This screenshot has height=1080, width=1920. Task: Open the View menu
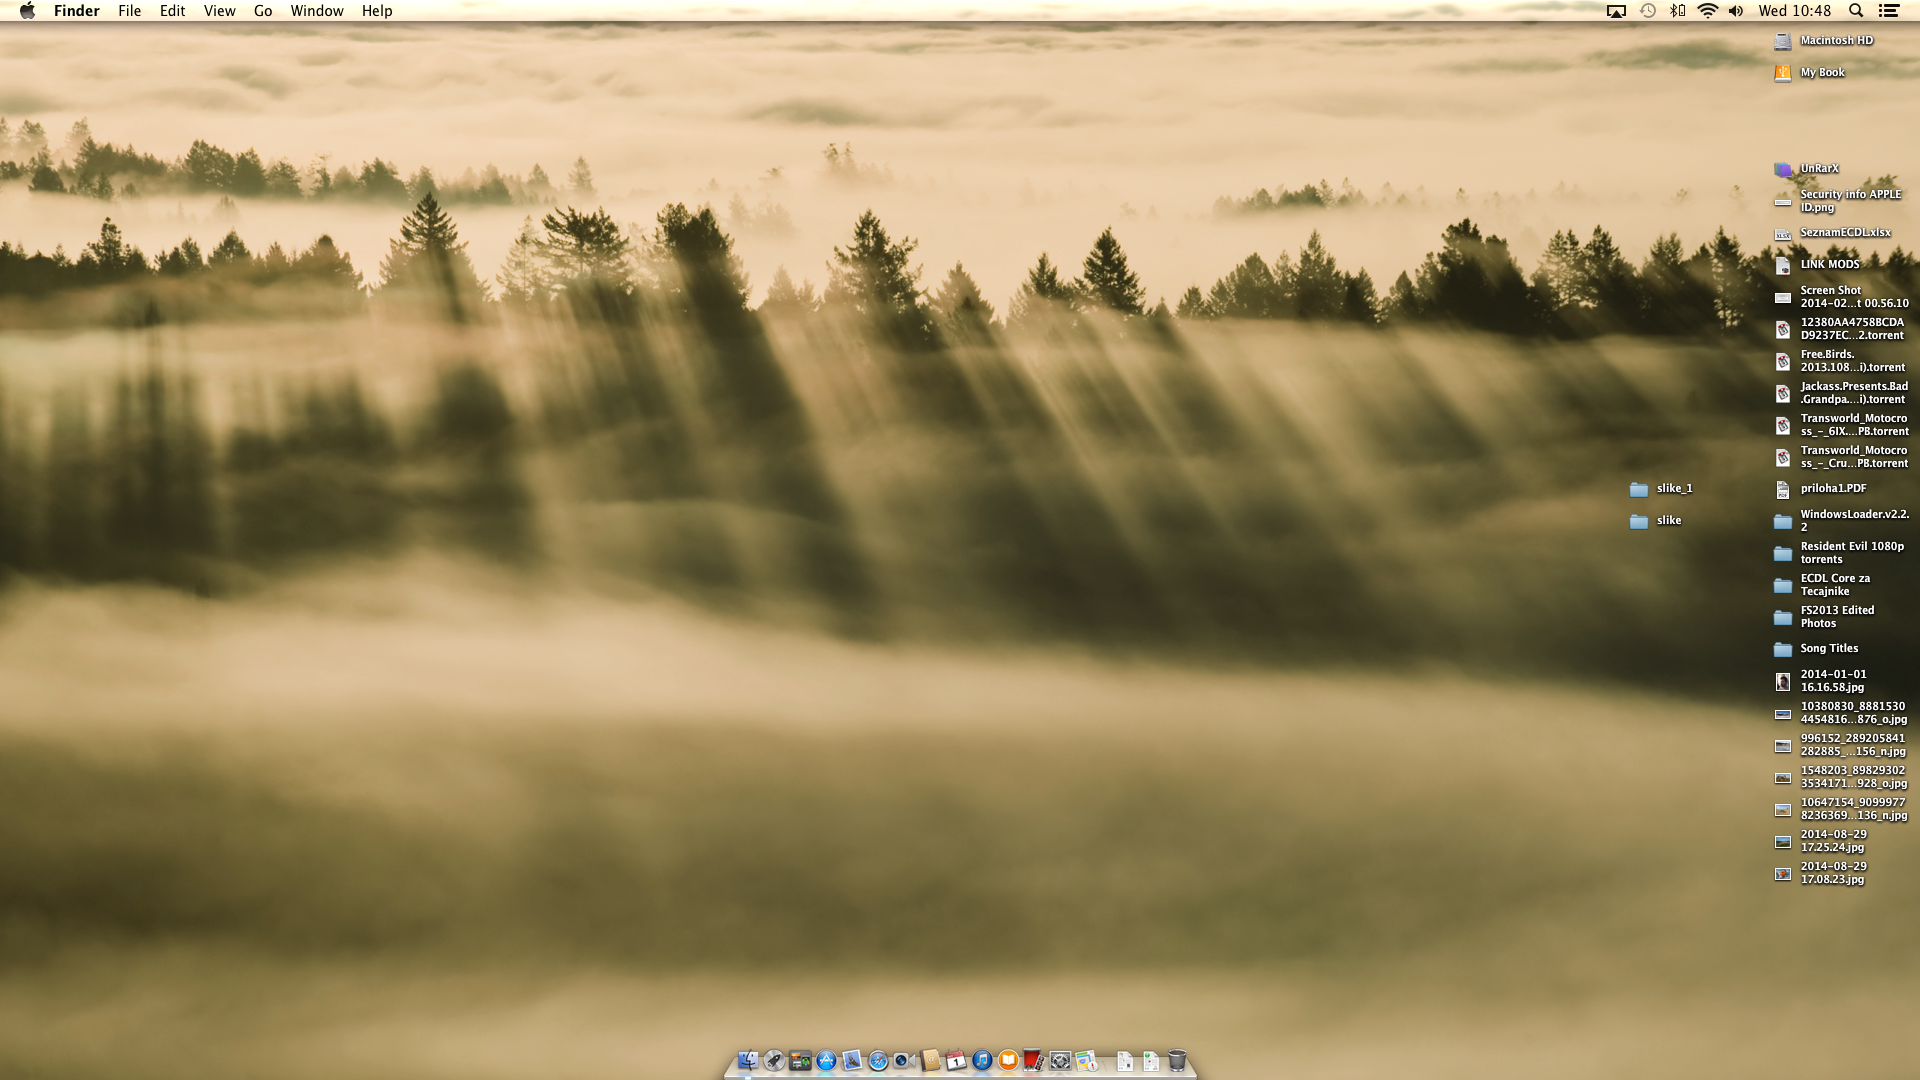click(x=220, y=11)
